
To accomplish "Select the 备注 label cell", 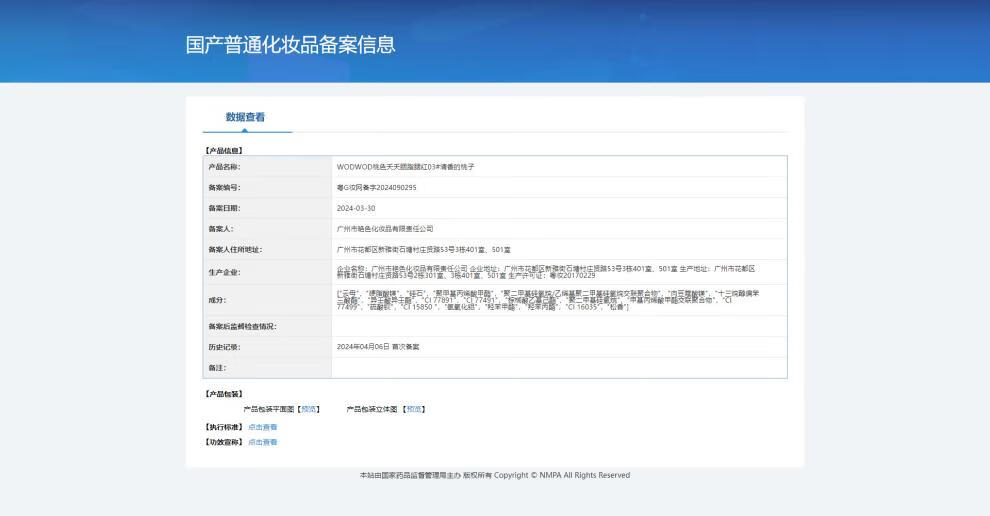I will point(267,368).
